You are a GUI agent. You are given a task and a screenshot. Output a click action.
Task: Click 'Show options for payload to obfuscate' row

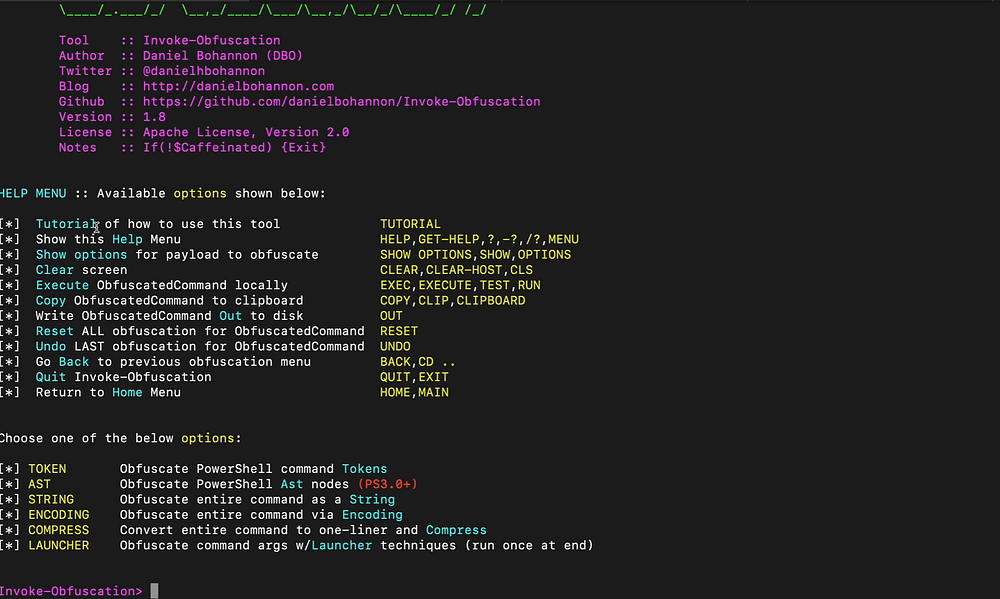tap(177, 255)
